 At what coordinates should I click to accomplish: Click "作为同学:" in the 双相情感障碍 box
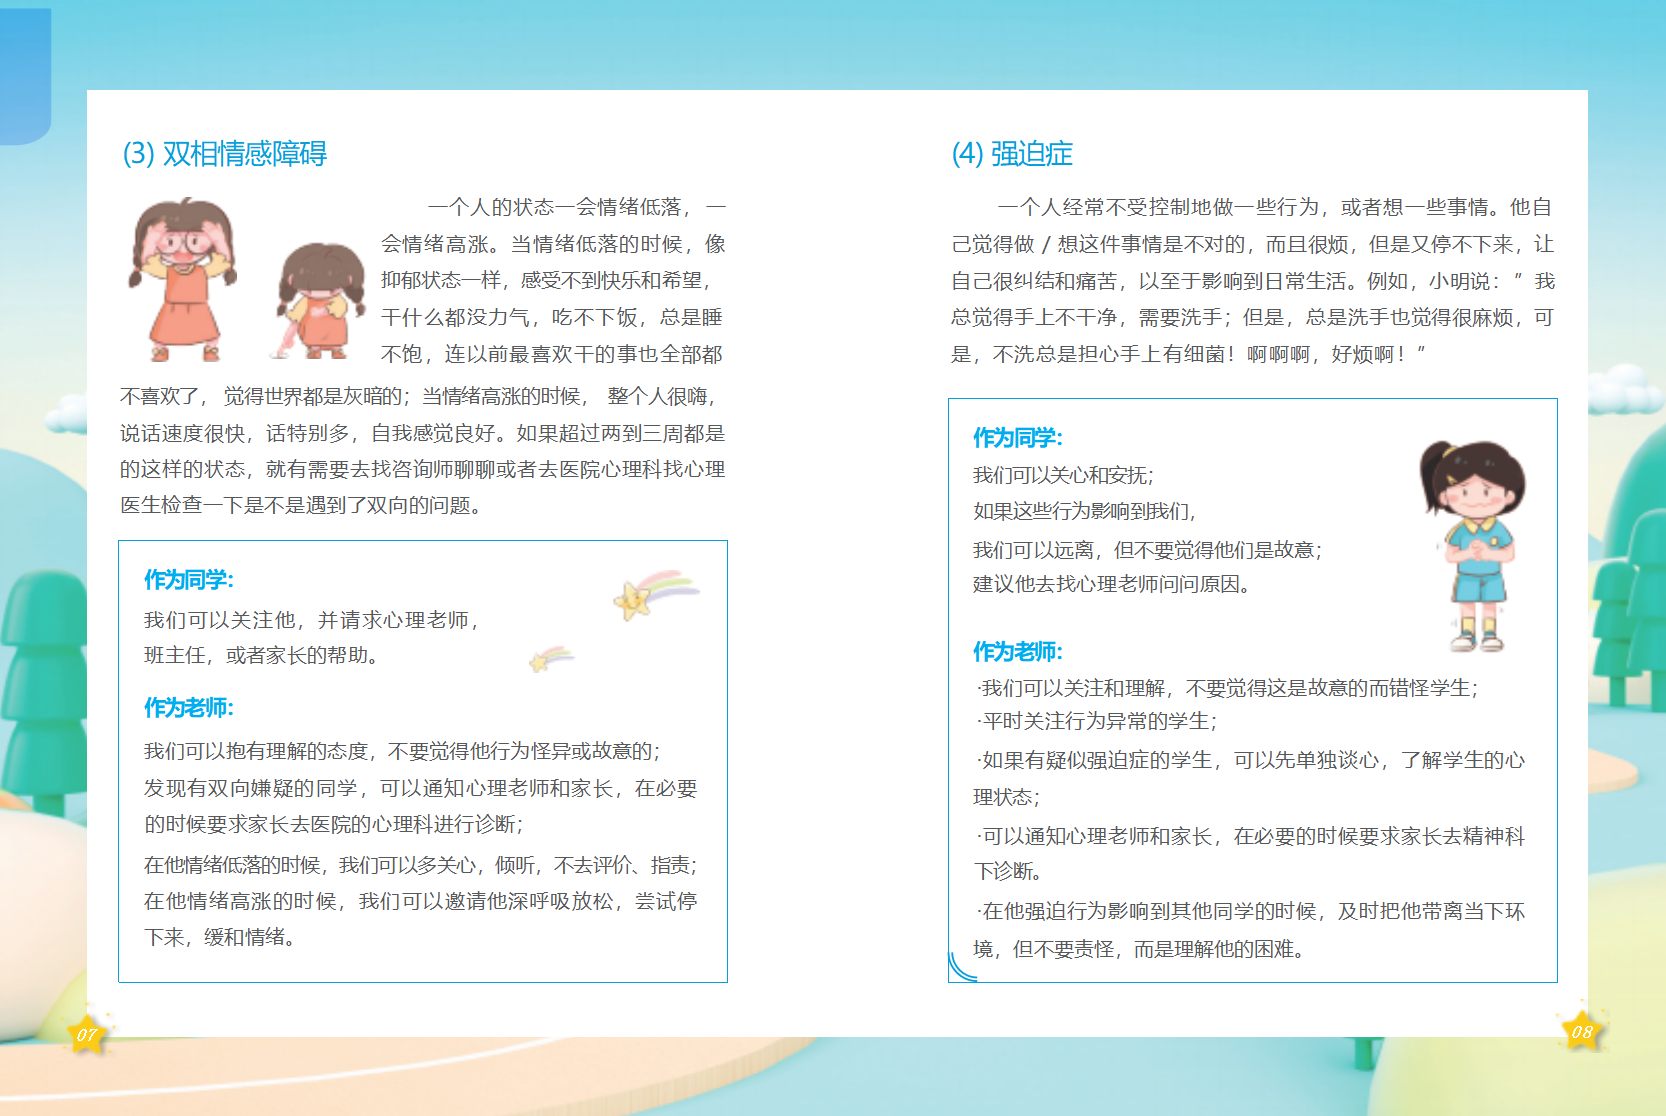(x=189, y=580)
